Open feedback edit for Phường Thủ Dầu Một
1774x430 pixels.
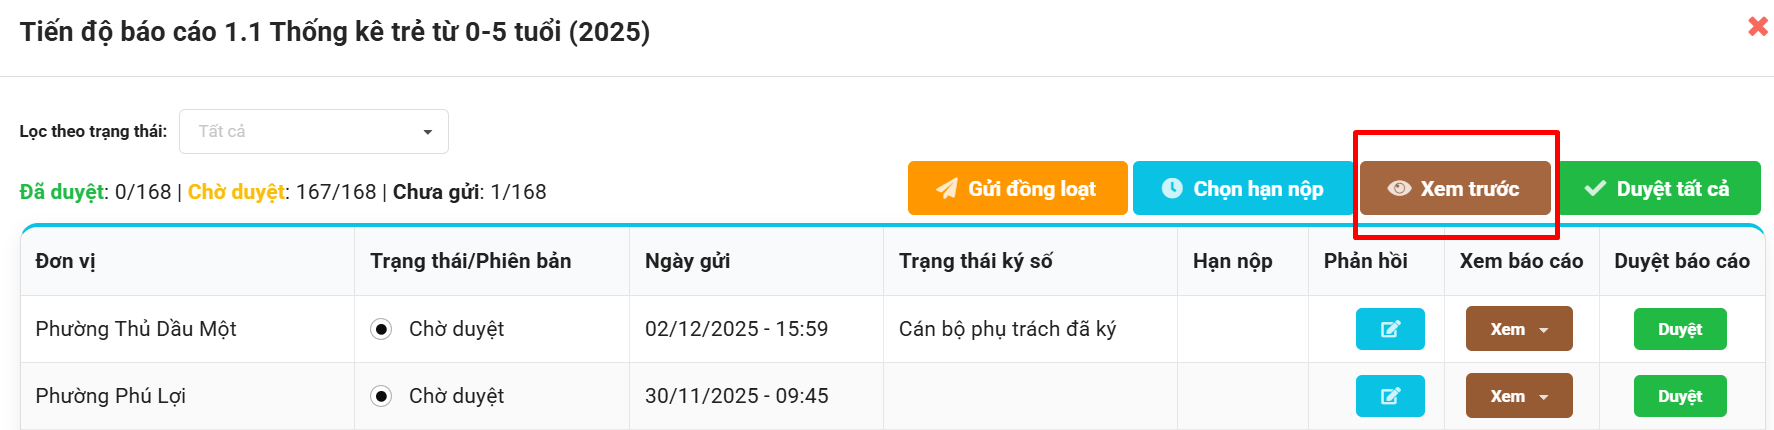click(x=1389, y=329)
